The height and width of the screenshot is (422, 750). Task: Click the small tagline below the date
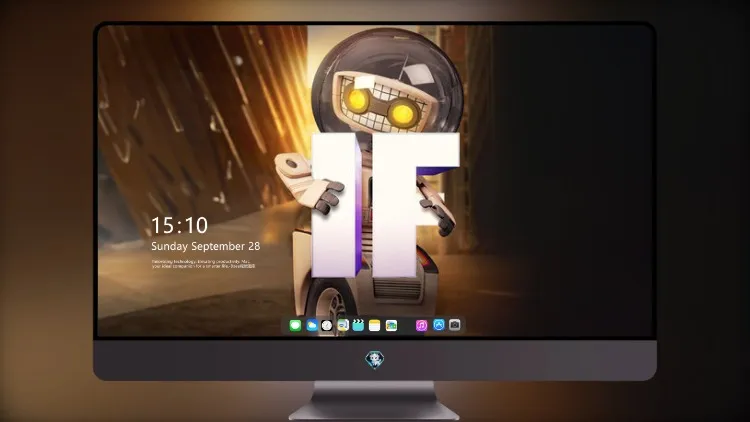pos(203,264)
